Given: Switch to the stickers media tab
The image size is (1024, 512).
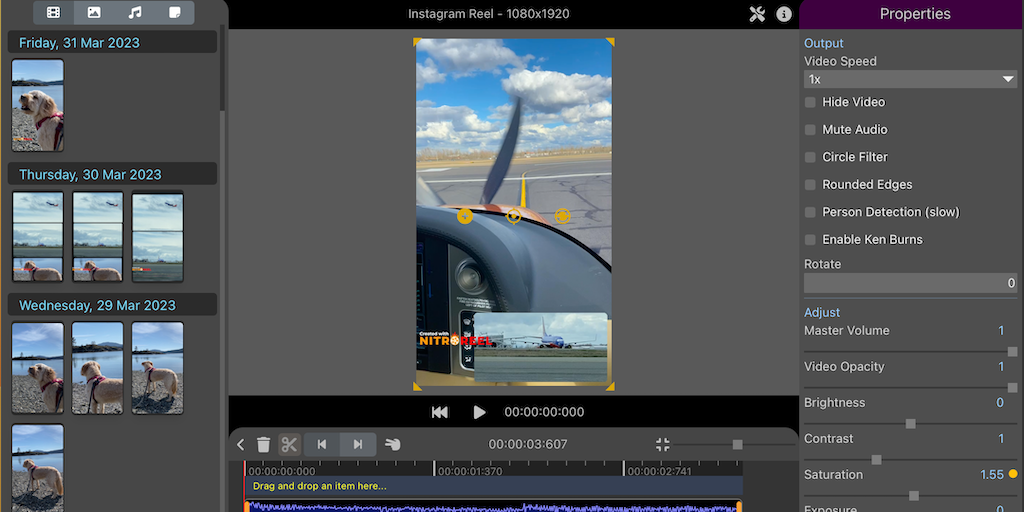Looking at the screenshot, I should click(174, 12).
